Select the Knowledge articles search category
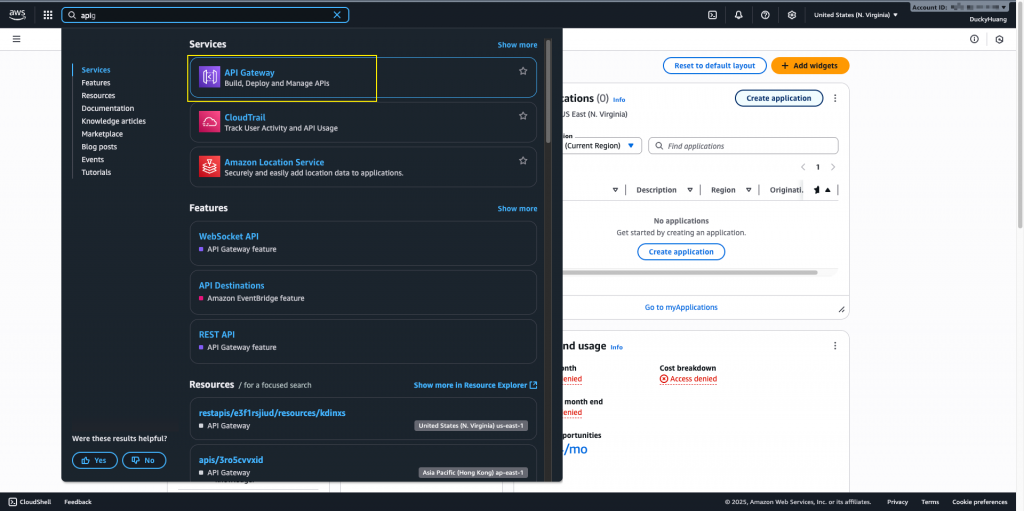The width and height of the screenshot is (1024, 511). coord(114,122)
